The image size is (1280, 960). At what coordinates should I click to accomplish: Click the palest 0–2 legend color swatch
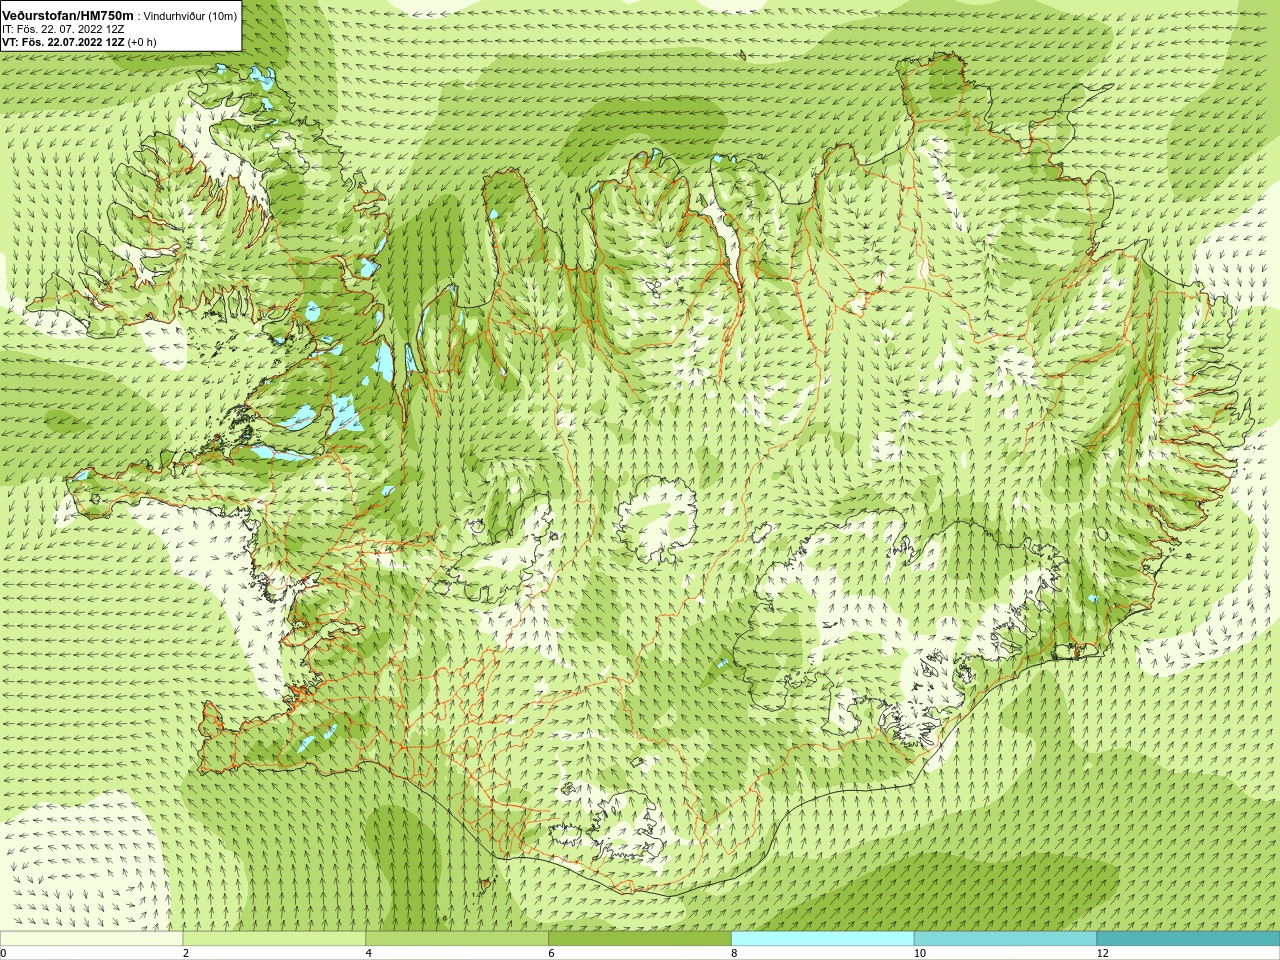click(x=91, y=939)
